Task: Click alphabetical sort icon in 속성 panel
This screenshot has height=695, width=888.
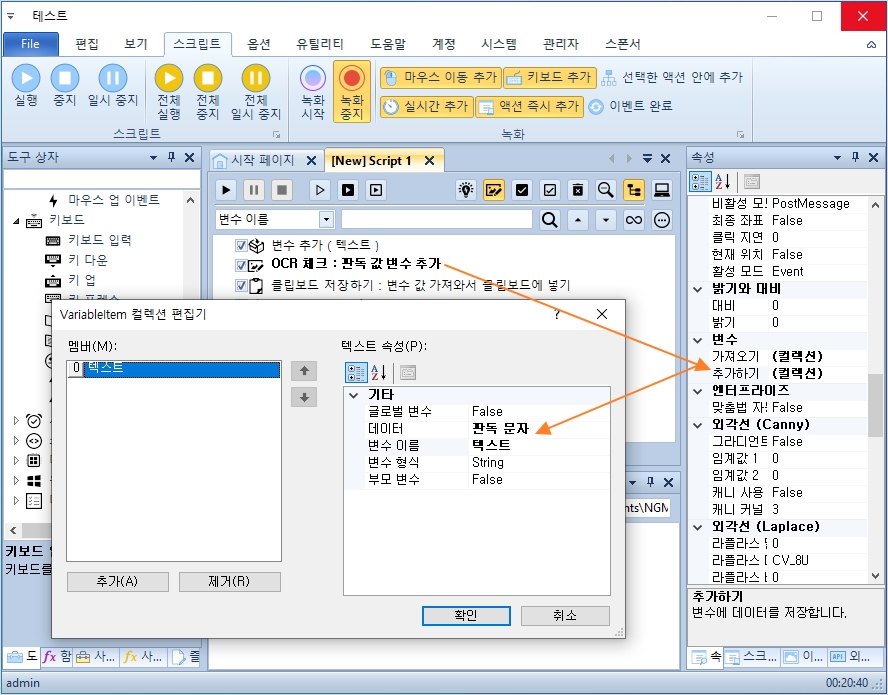Action: click(x=723, y=182)
